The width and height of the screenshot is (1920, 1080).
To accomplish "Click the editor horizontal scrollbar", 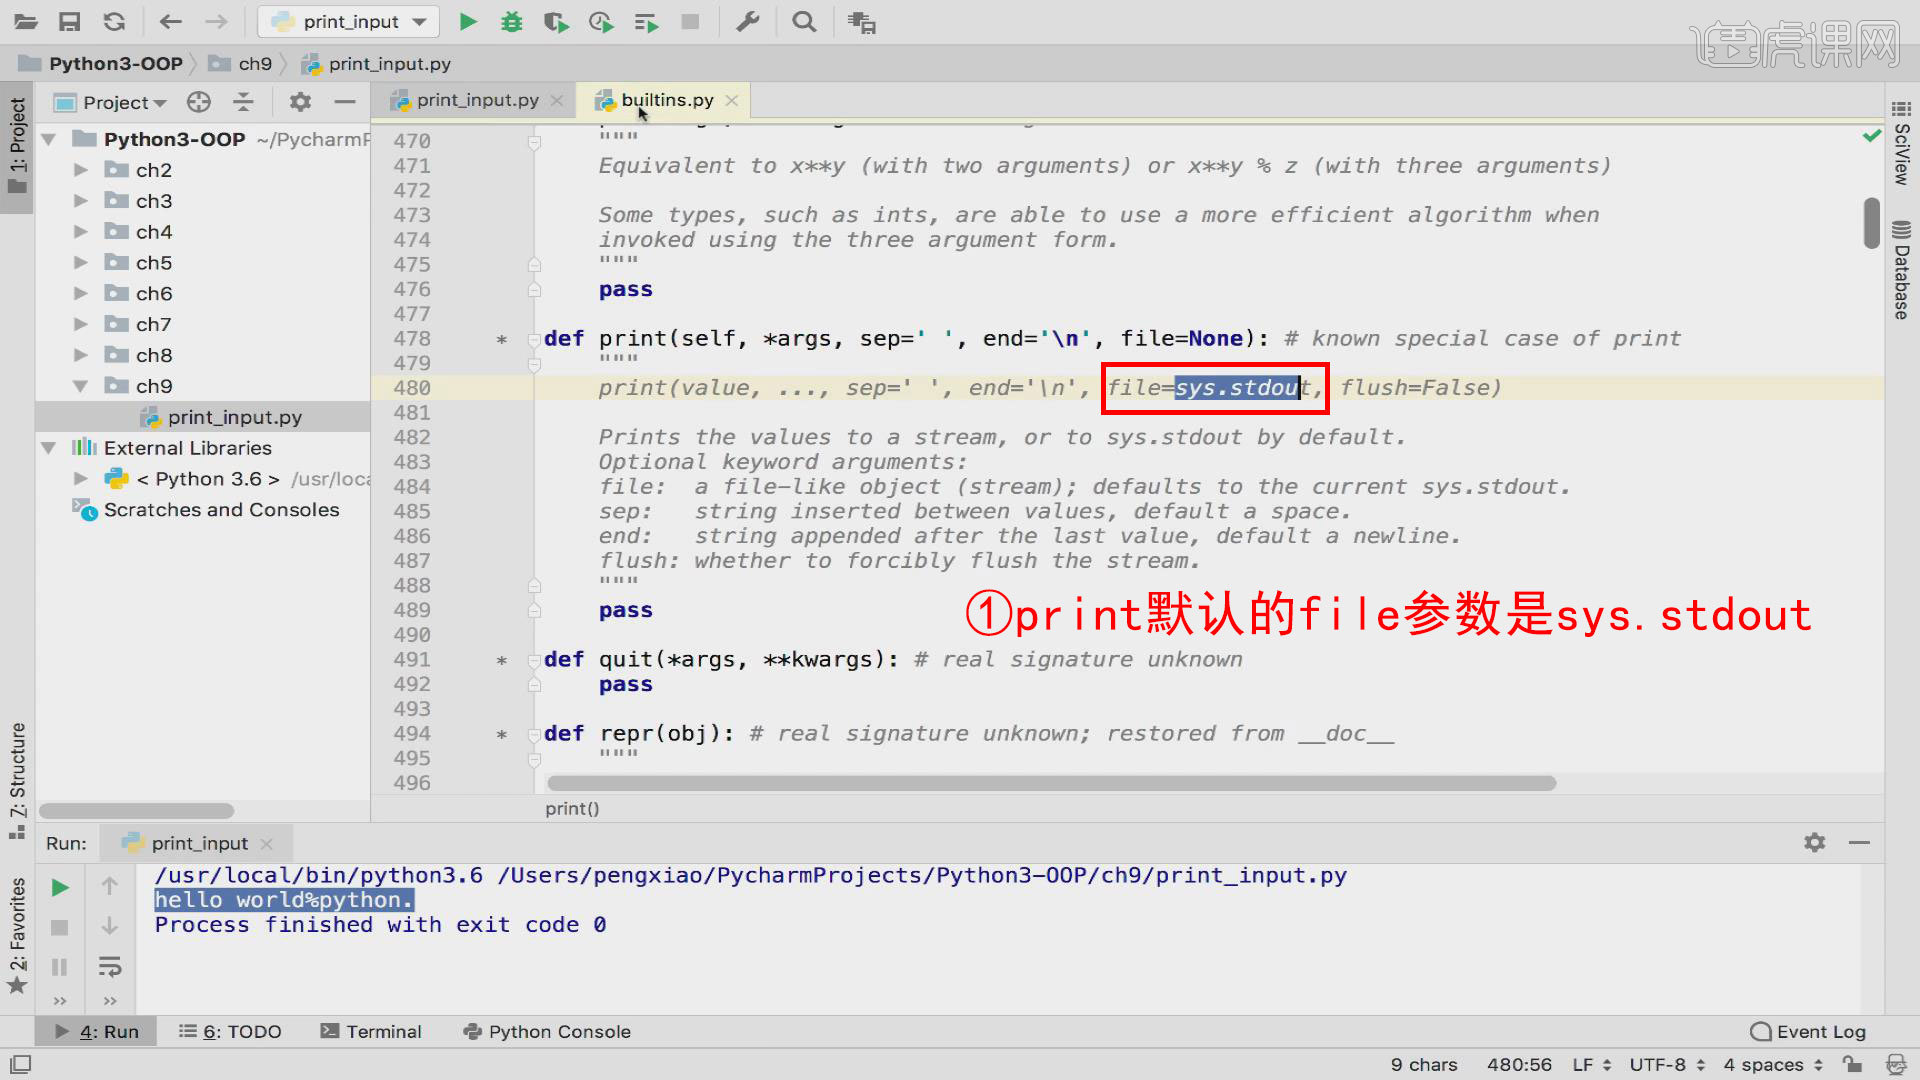I will tap(1051, 783).
